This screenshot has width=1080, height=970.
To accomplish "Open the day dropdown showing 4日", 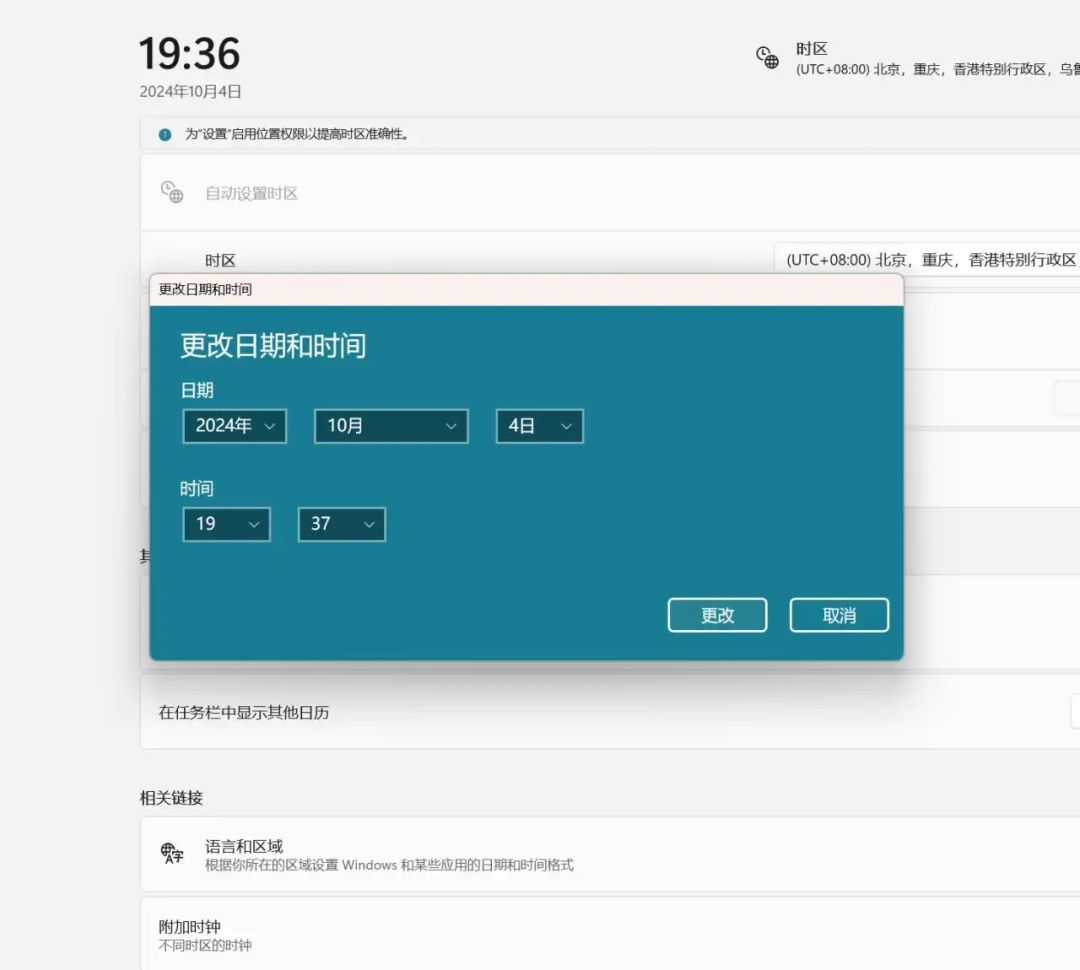I will point(539,426).
